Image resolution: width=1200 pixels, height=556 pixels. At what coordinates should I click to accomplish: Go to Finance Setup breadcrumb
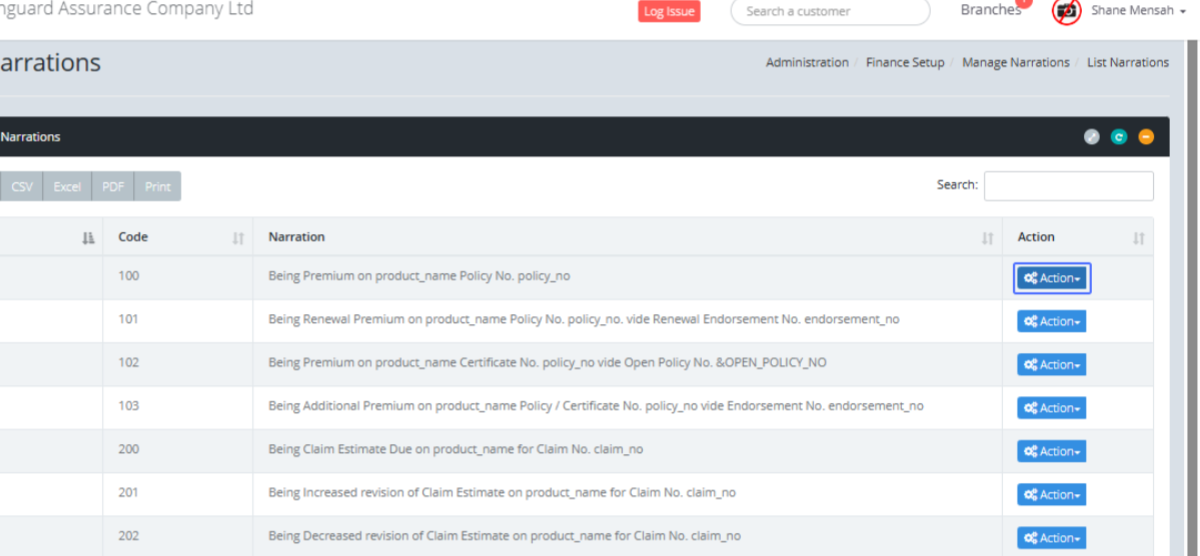(x=905, y=62)
